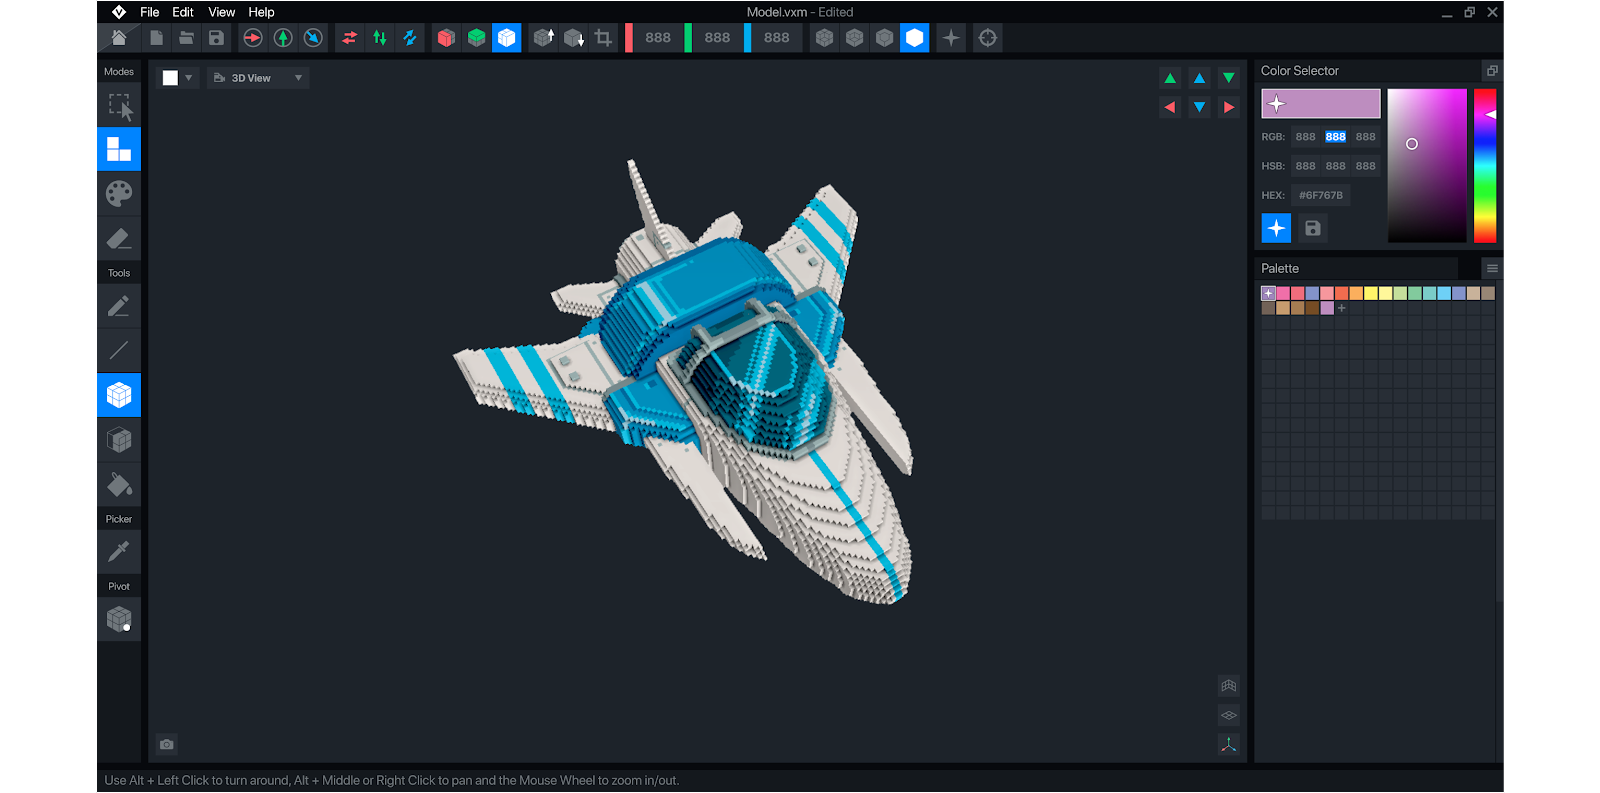The width and height of the screenshot is (1600, 793).
Task: Activate the crop volume tool
Action: 603,38
